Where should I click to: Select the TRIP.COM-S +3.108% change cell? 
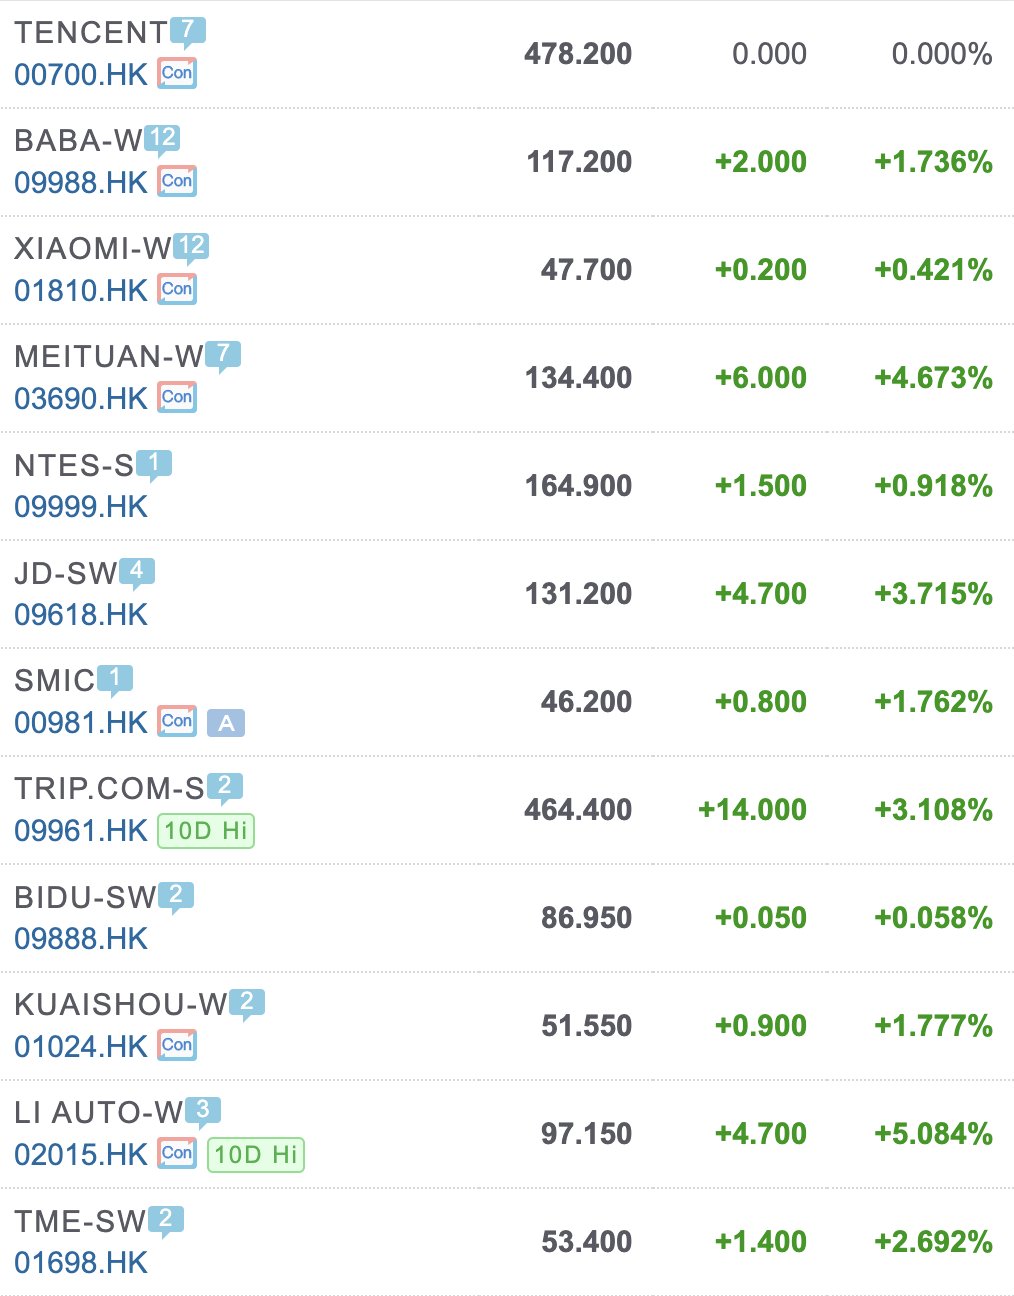coord(933,810)
